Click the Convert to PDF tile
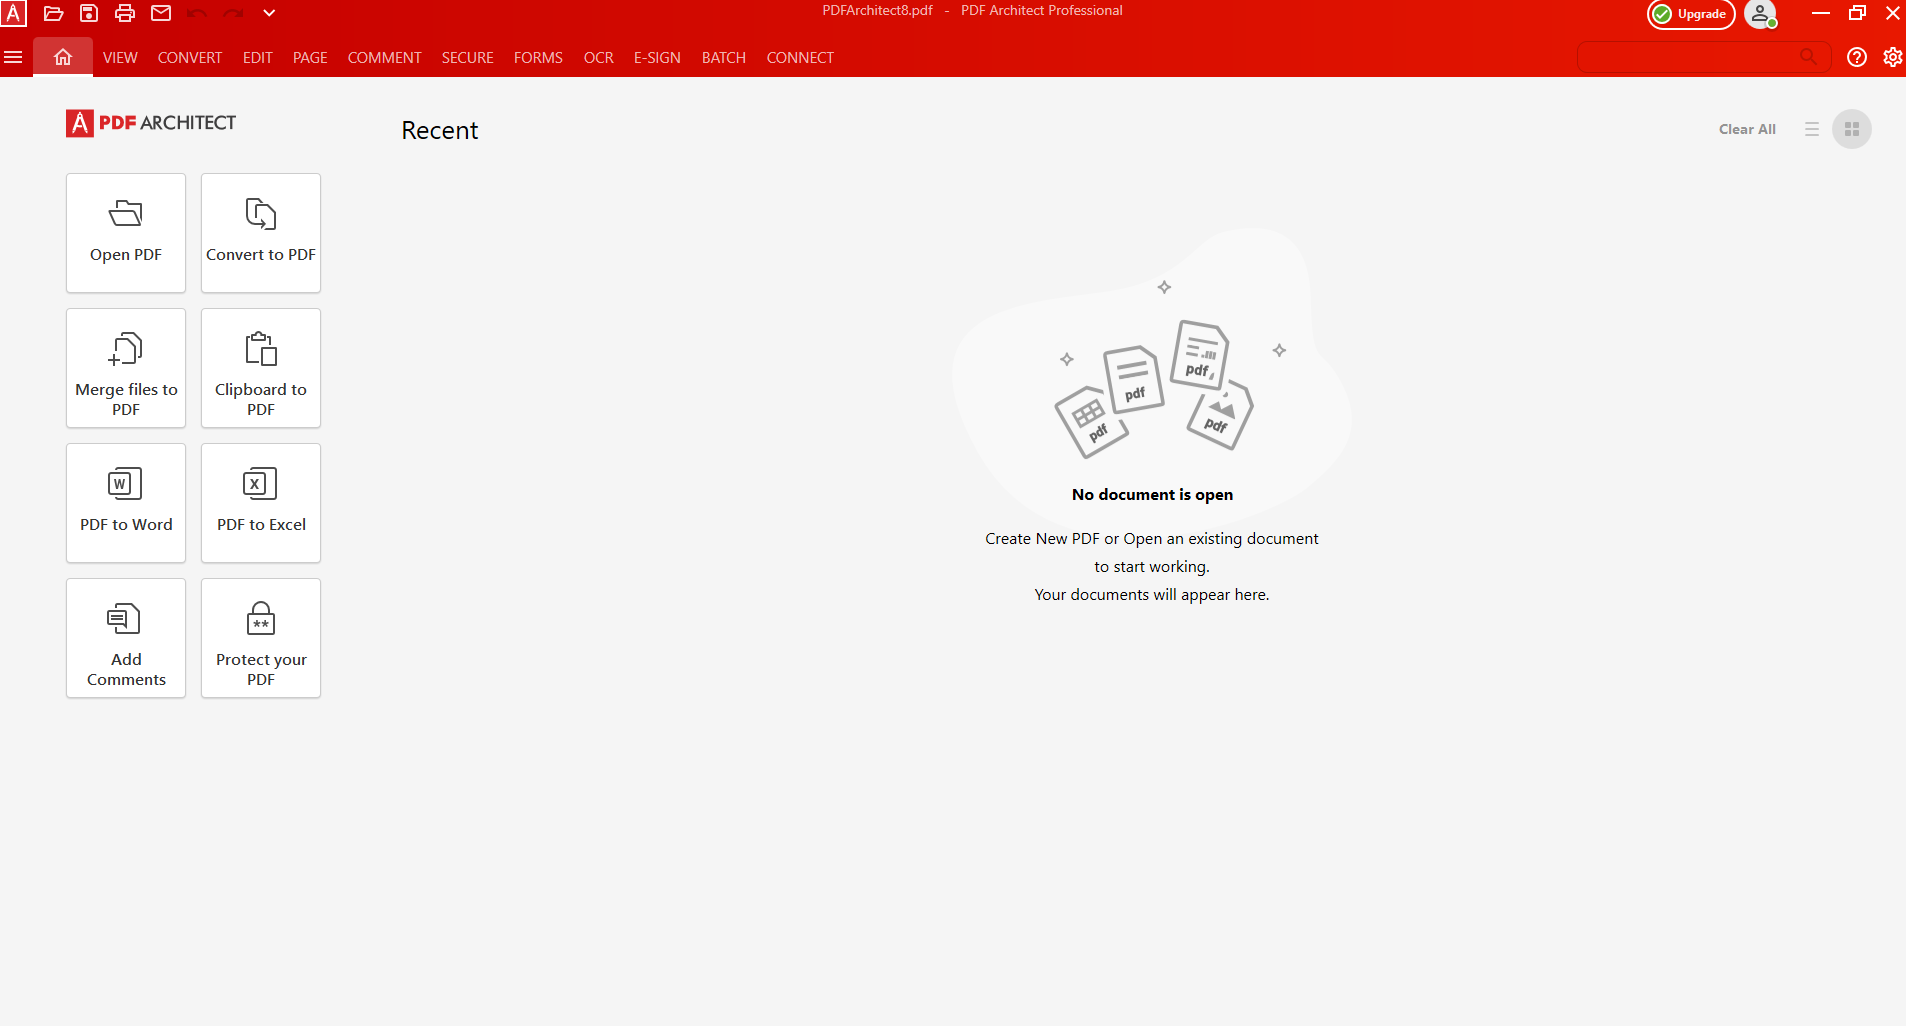Viewport: 1906px width, 1026px height. tap(261, 233)
